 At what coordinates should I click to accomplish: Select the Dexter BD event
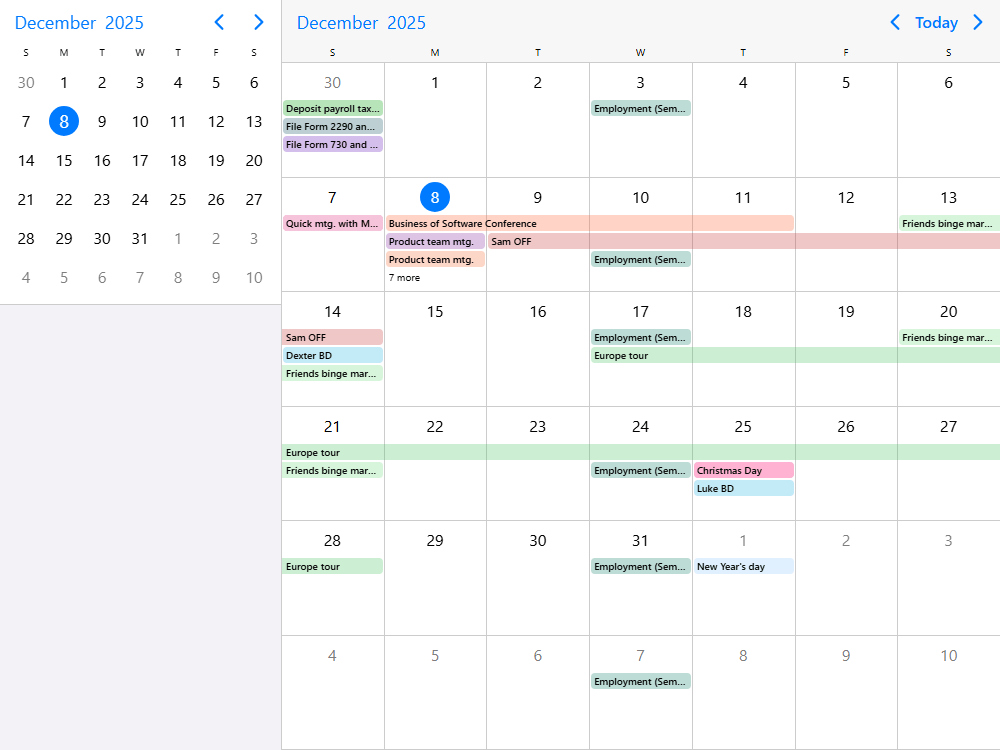[332, 355]
